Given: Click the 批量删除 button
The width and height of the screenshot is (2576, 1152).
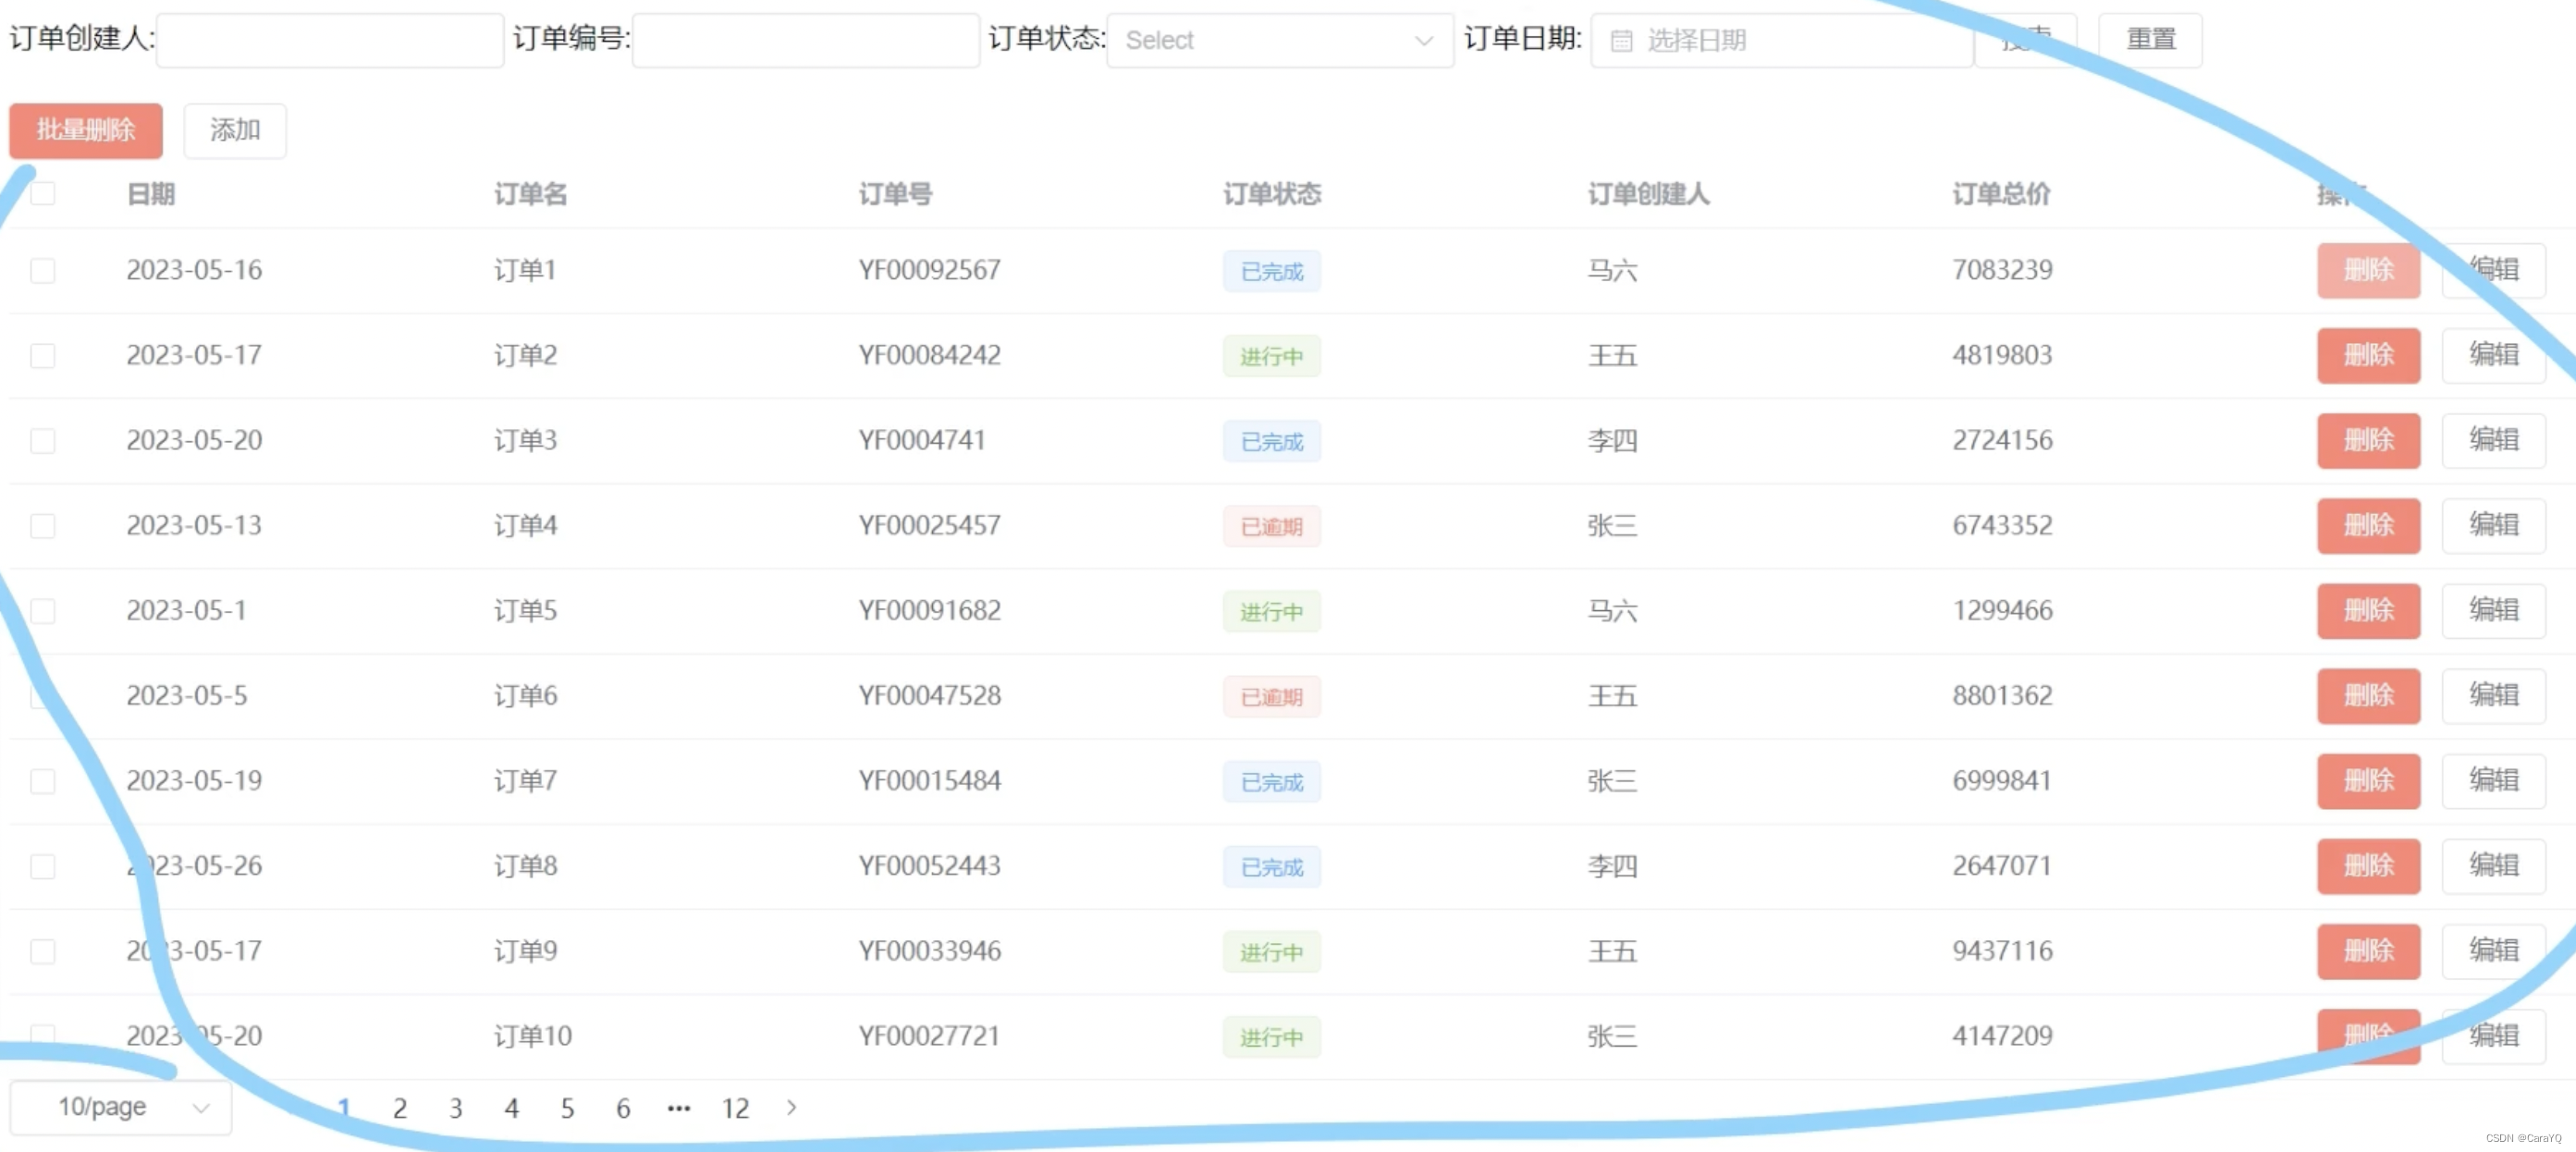Looking at the screenshot, I should pyautogui.click(x=86, y=130).
